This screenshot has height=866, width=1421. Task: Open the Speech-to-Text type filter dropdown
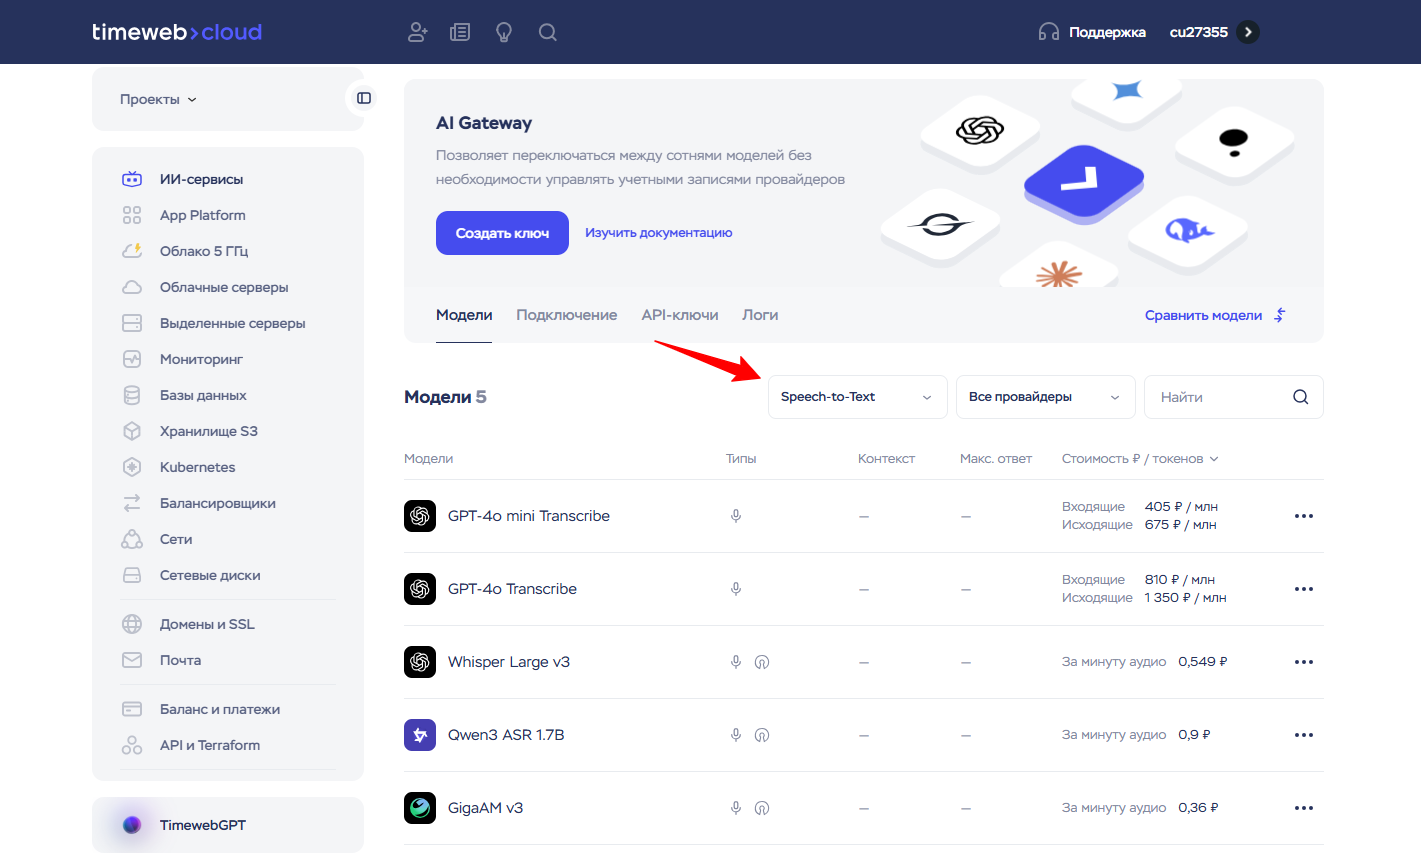(857, 397)
